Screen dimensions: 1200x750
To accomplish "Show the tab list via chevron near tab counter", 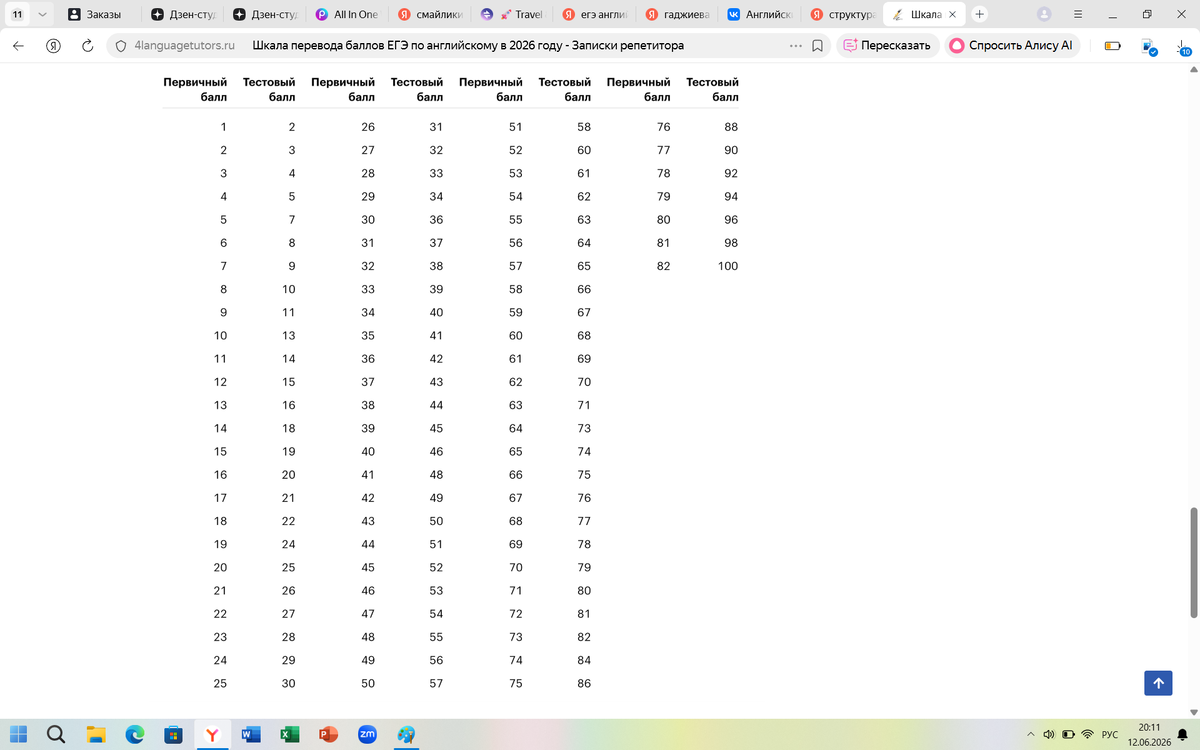I will click(x=41, y=14).
